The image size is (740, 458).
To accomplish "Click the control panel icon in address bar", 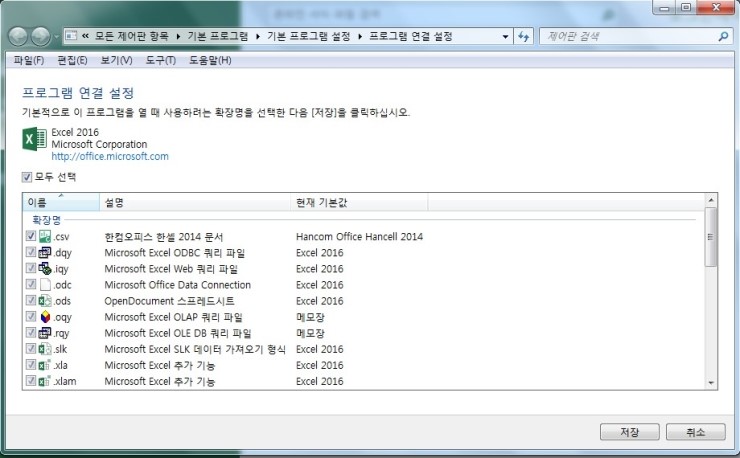I will tap(71, 36).
